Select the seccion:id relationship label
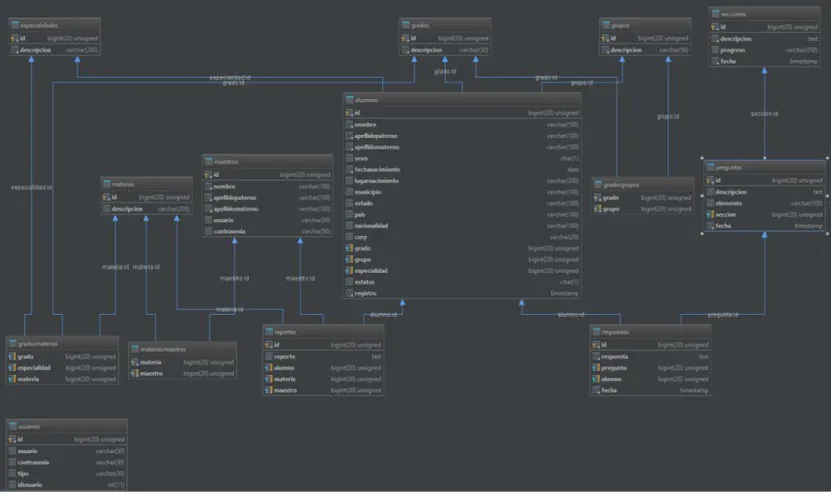 point(764,114)
